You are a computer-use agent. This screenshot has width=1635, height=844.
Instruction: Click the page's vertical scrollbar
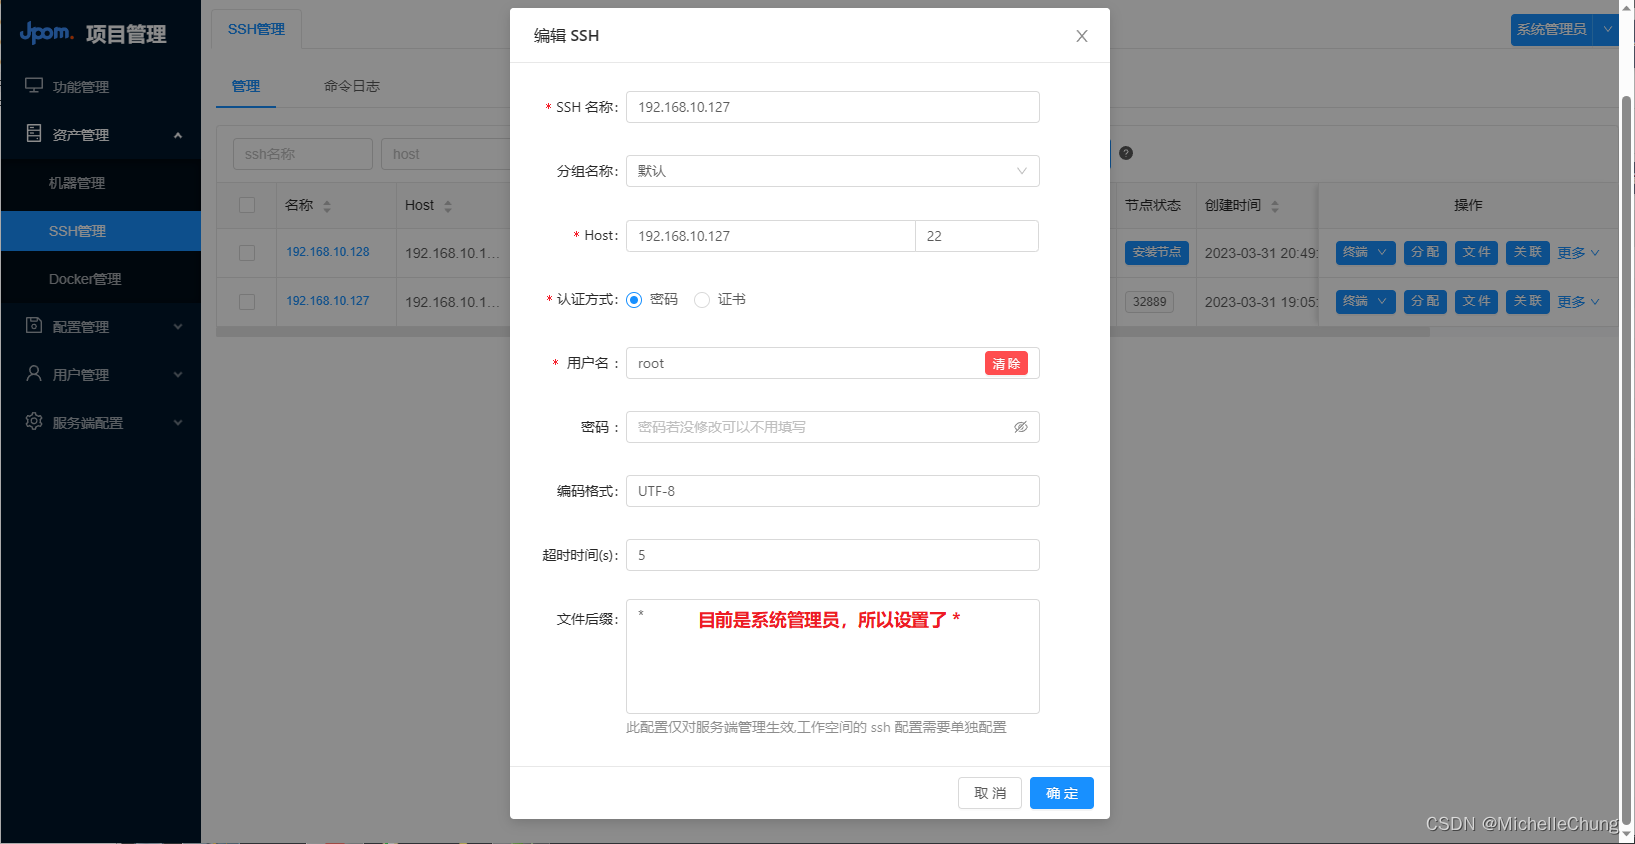click(x=1626, y=459)
